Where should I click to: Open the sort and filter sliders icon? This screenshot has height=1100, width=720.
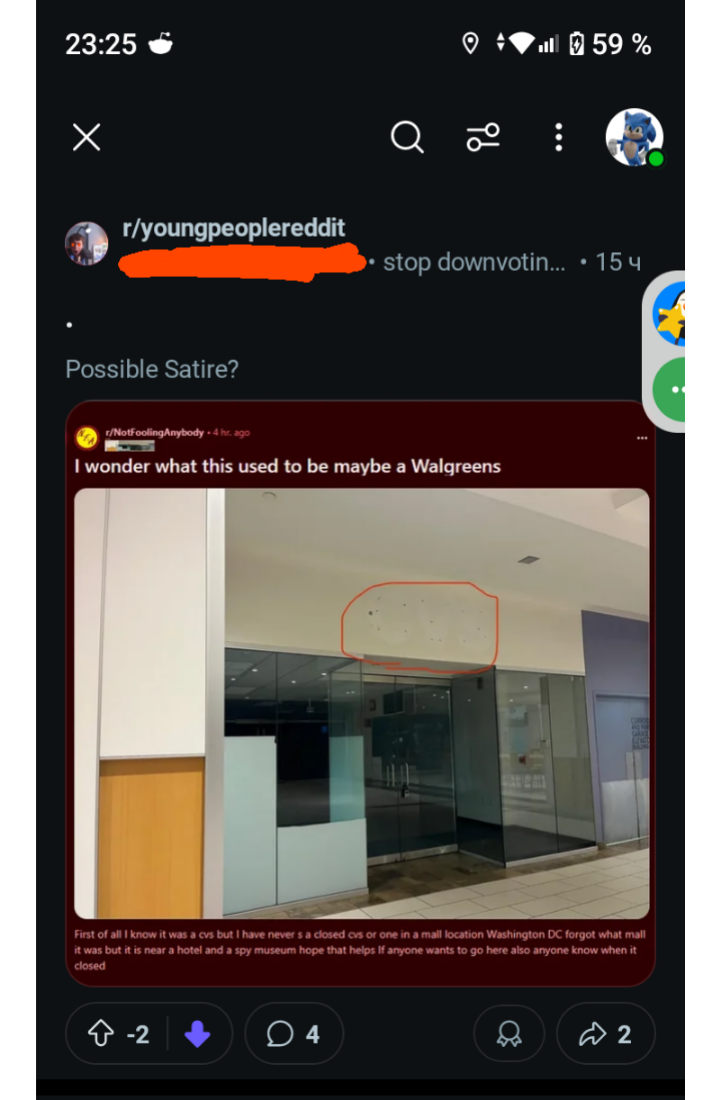(483, 137)
